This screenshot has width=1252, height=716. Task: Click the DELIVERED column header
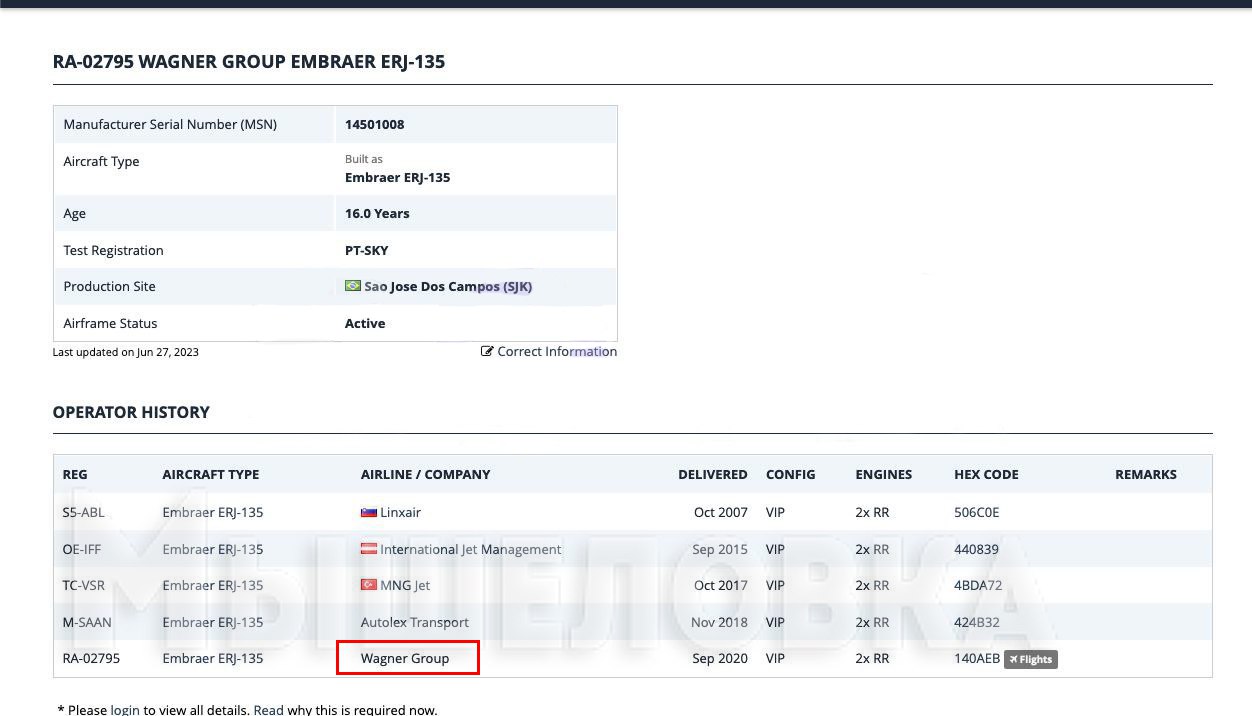(x=712, y=474)
